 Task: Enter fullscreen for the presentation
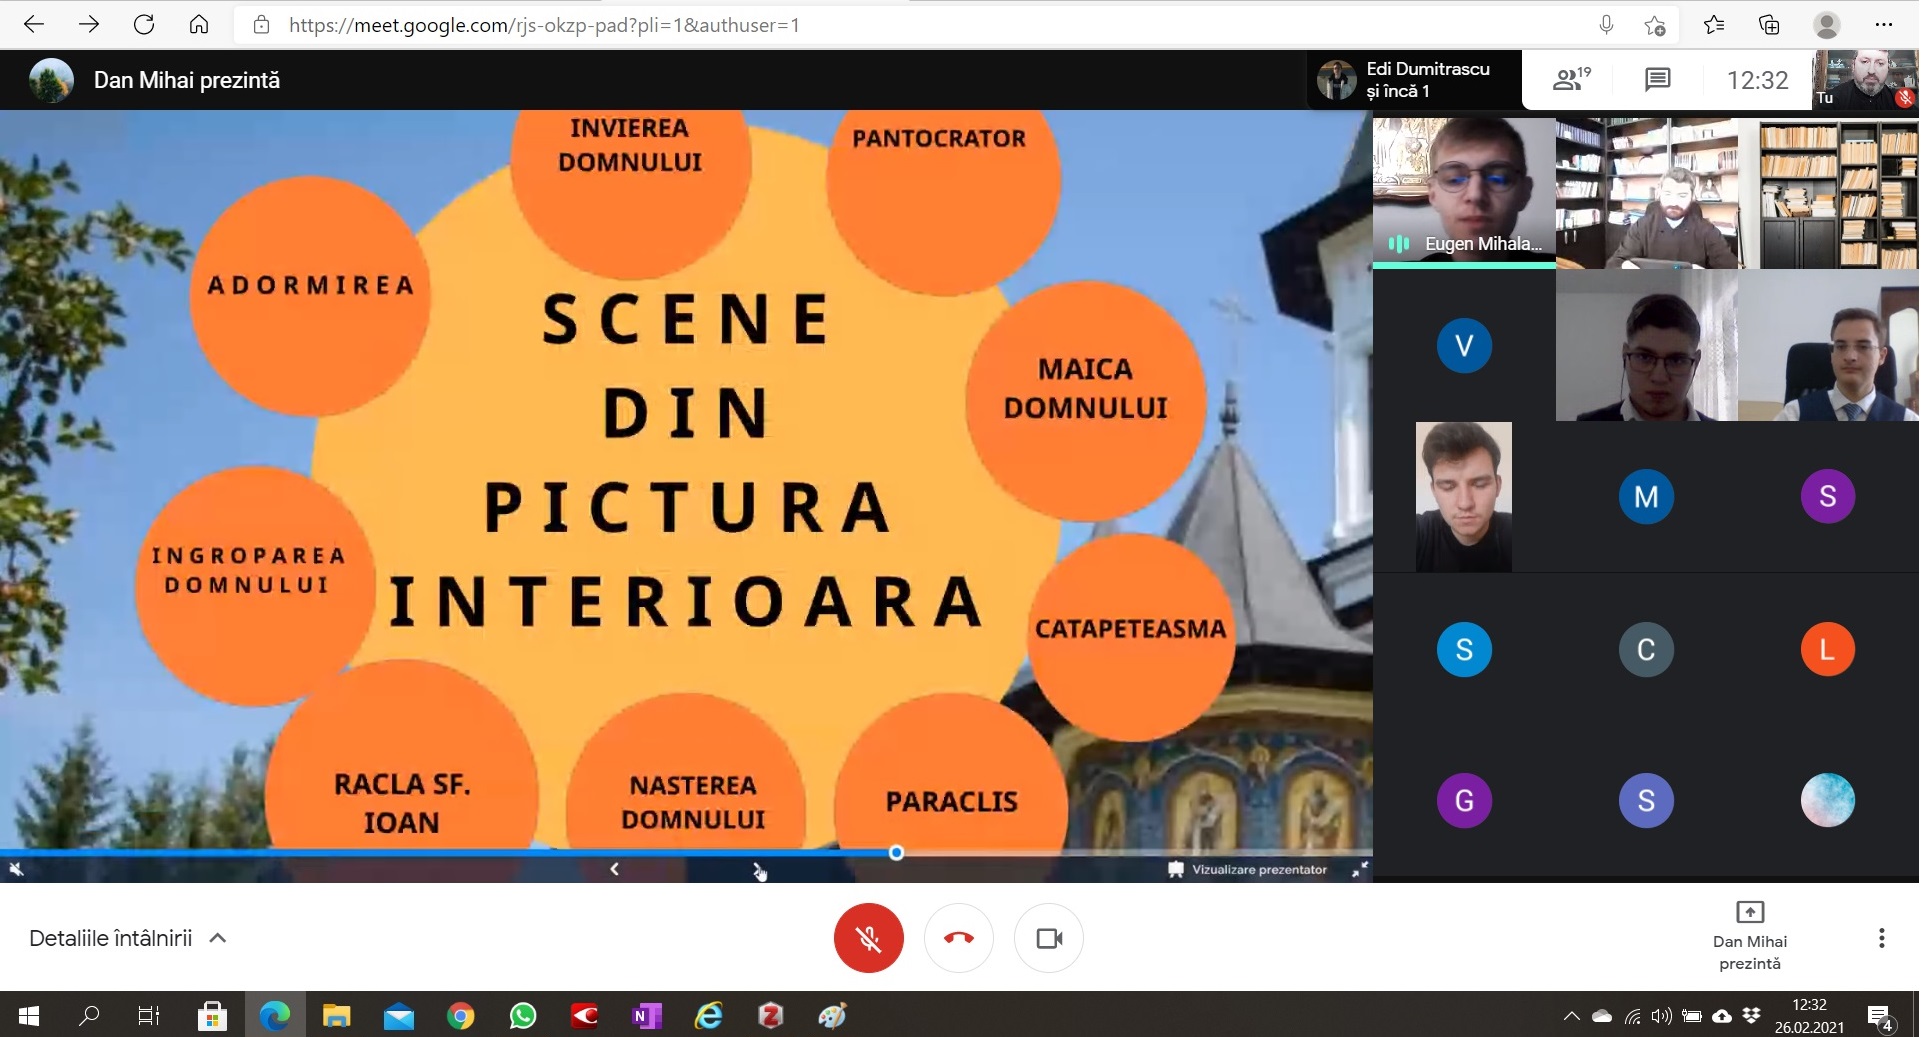[x=1359, y=870]
